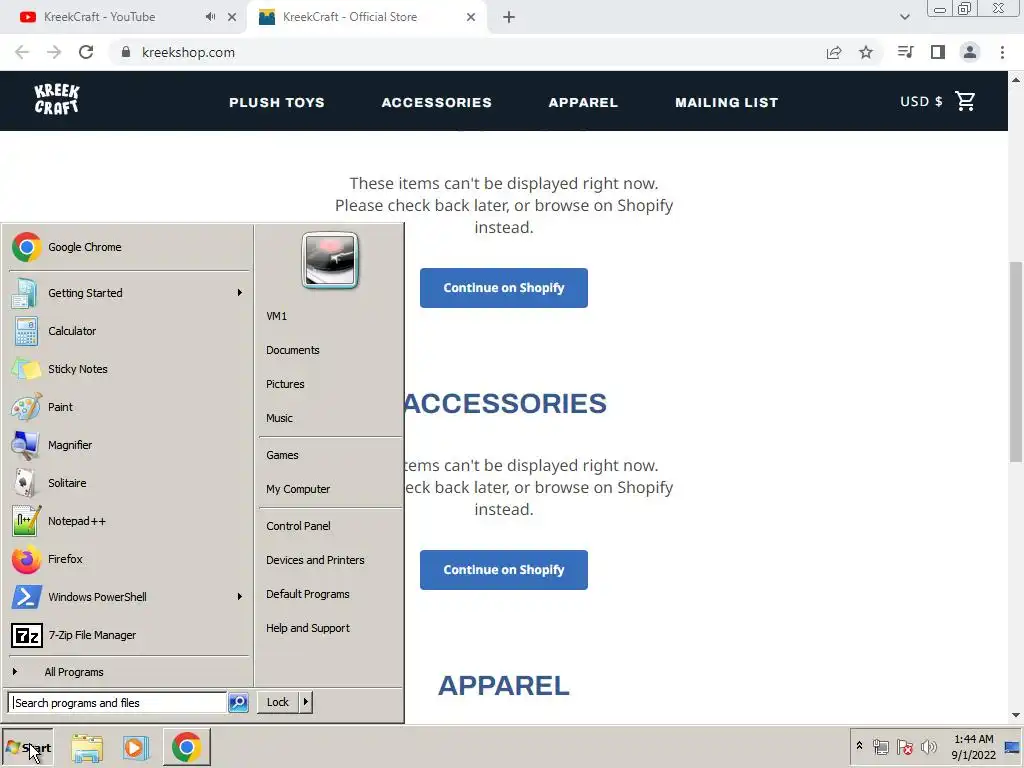The image size is (1024, 768).
Task: Toggle Chrome side panel
Action: click(x=938, y=52)
